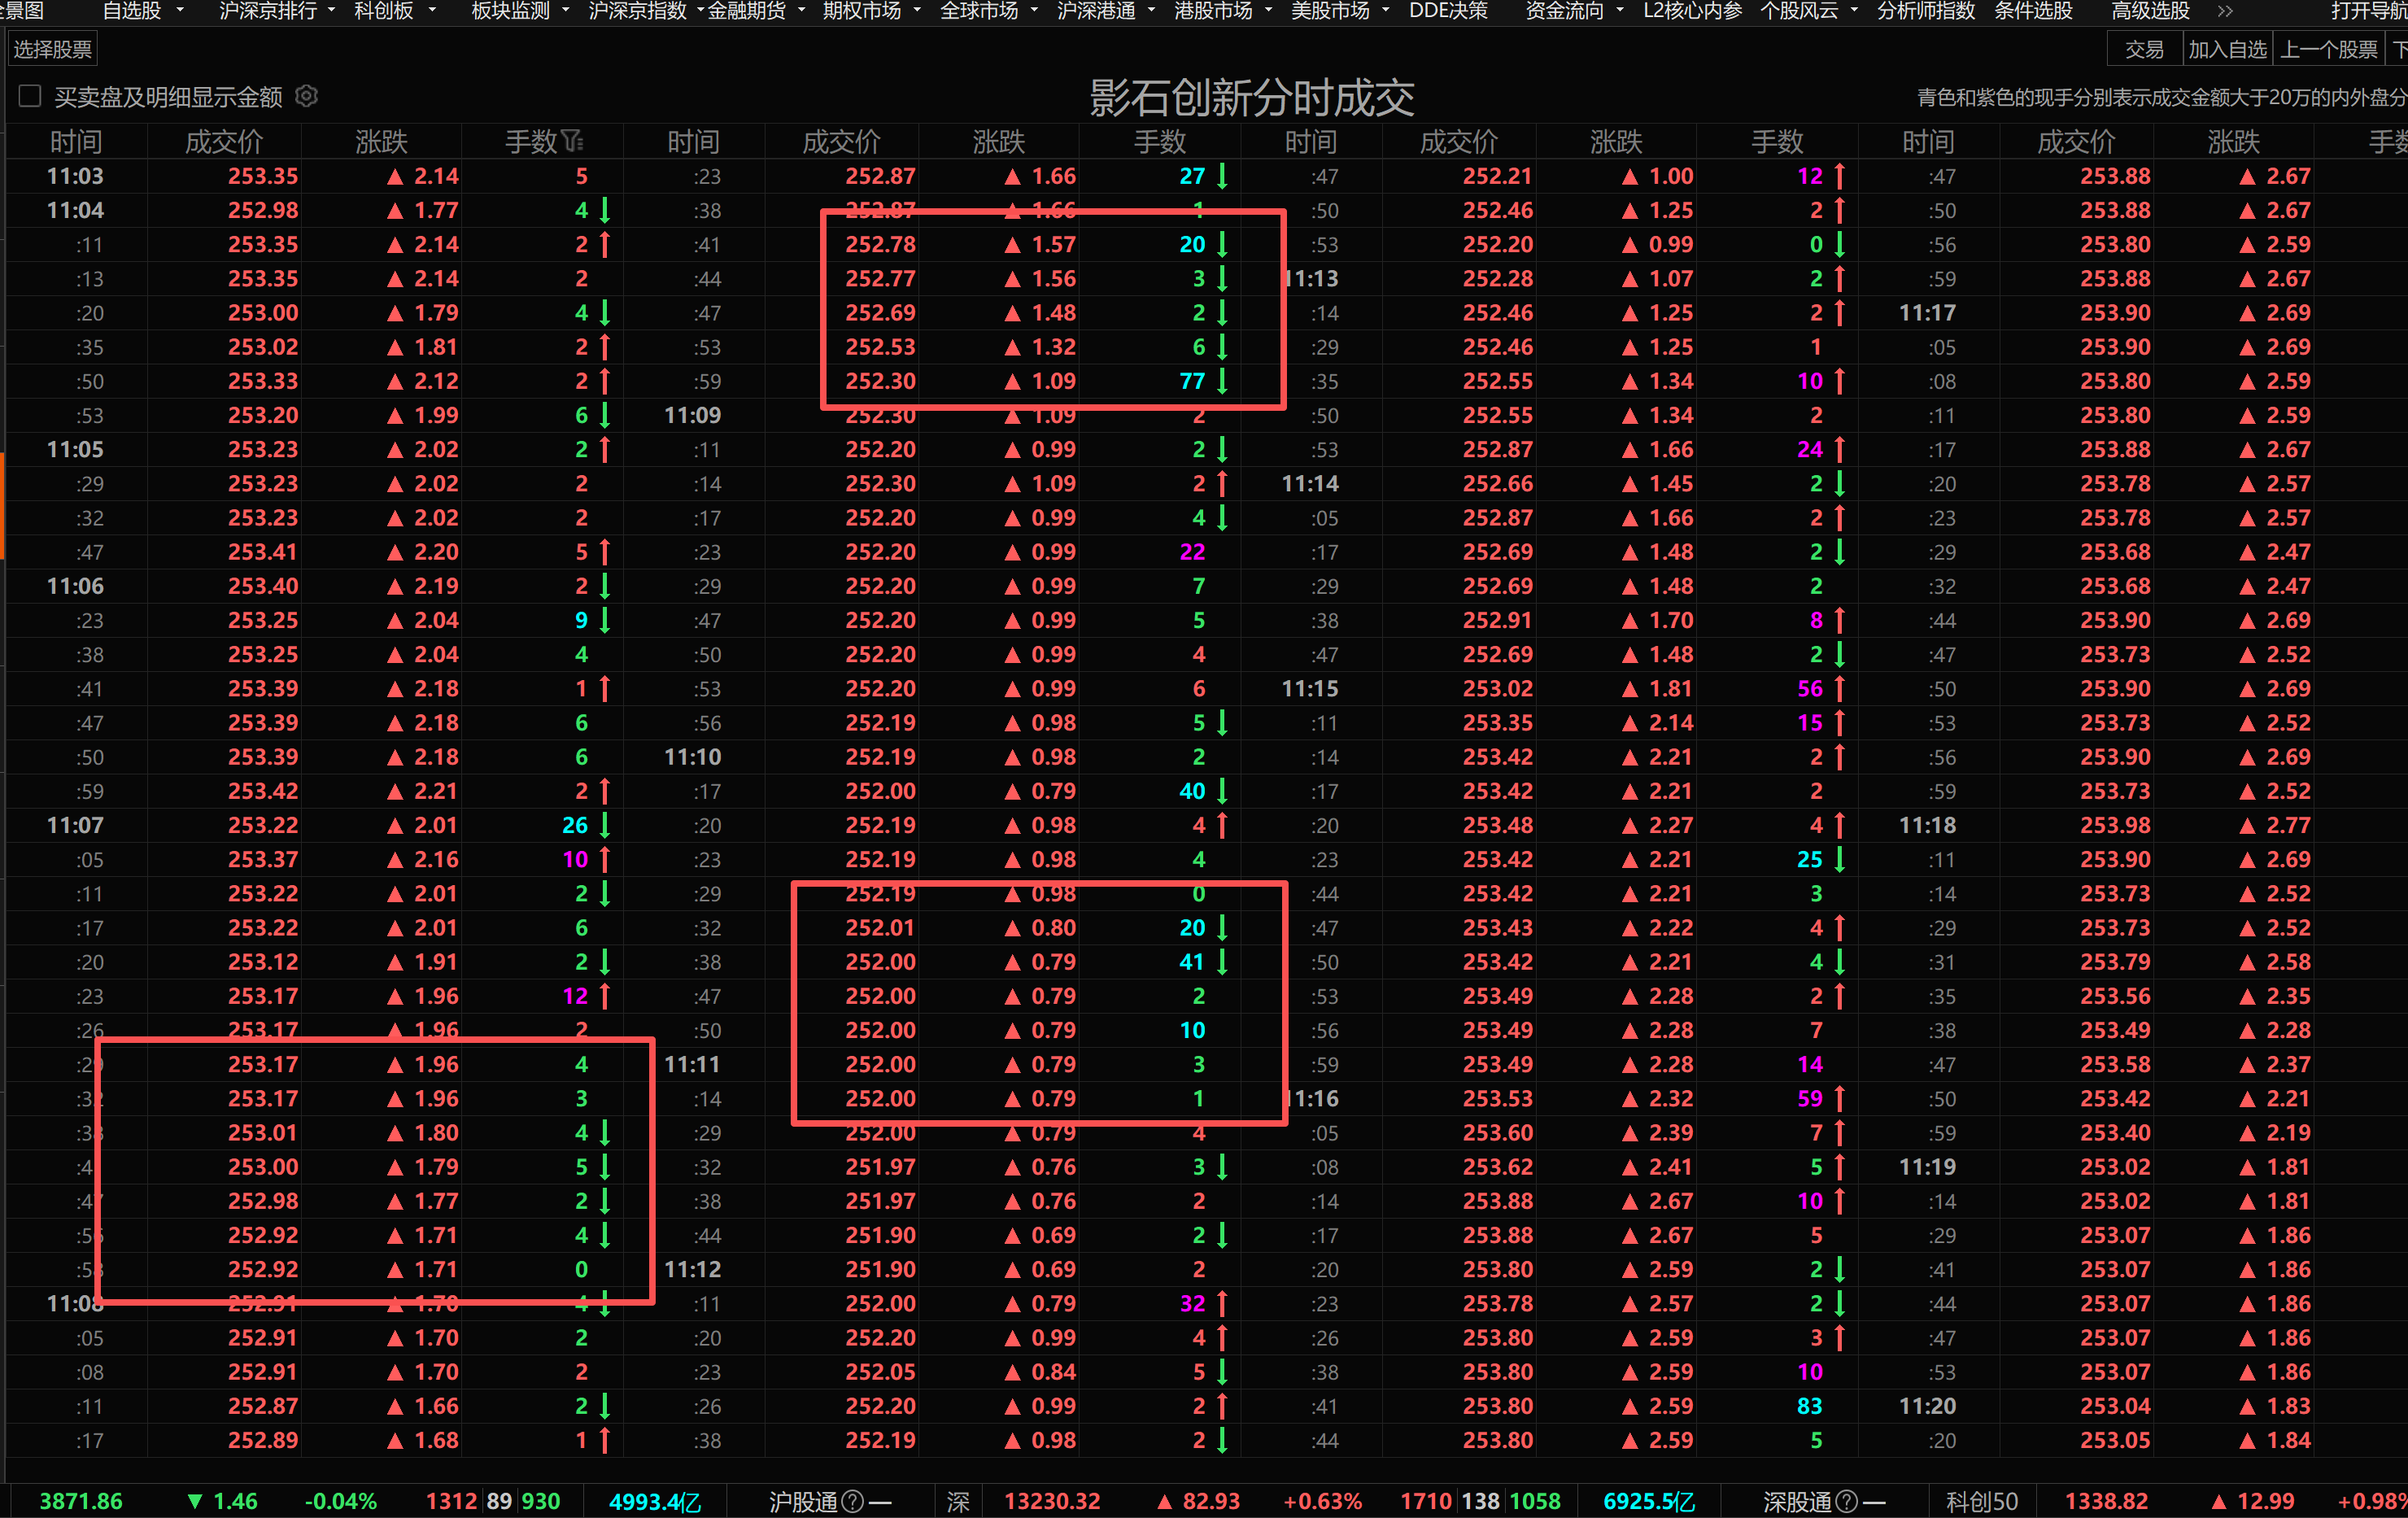
Task: Click the 深股通 question mark icon
Action: click(1847, 1501)
